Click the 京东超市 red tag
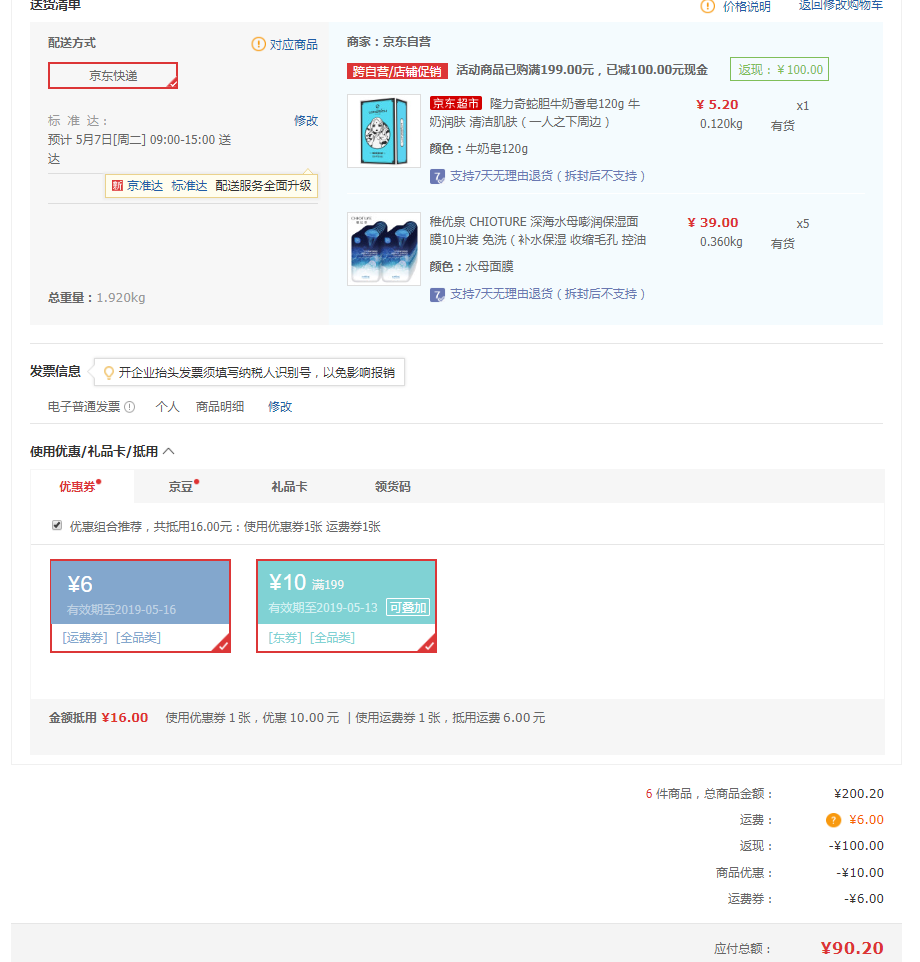This screenshot has height=962, width=920. click(x=456, y=103)
